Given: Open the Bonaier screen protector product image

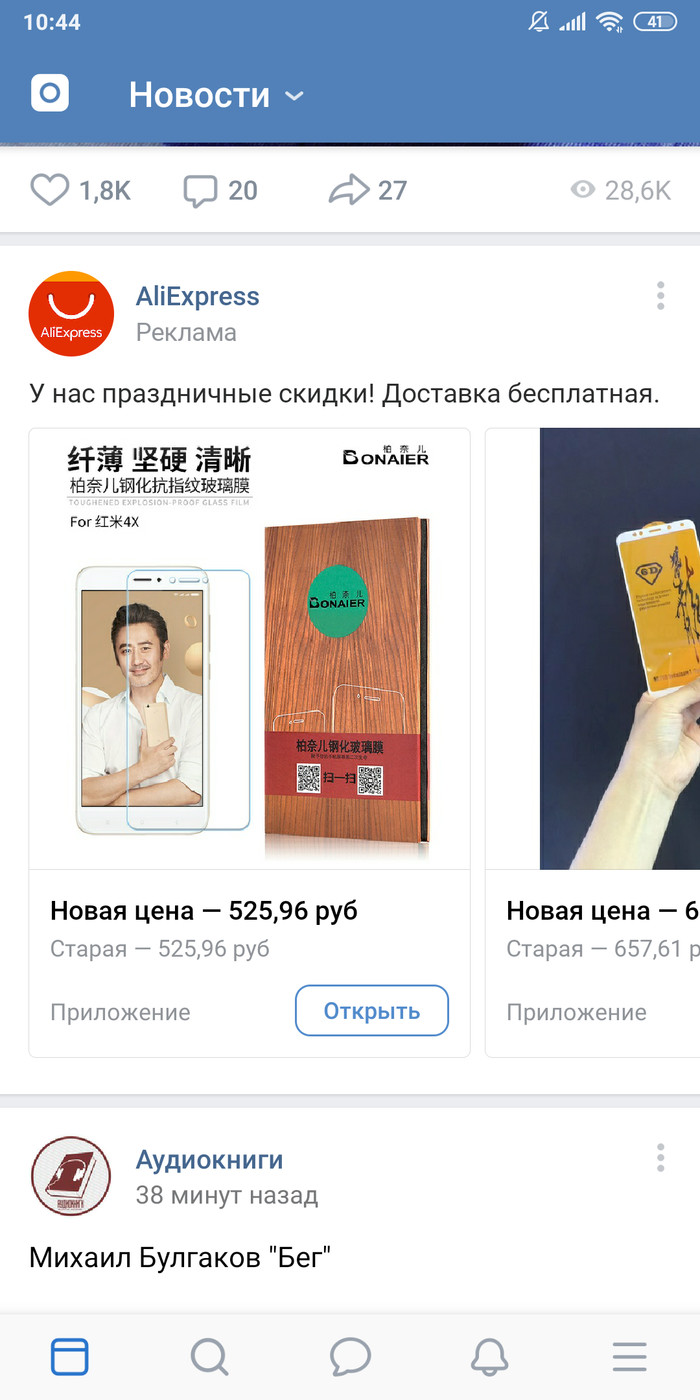Looking at the screenshot, I should (x=250, y=649).
